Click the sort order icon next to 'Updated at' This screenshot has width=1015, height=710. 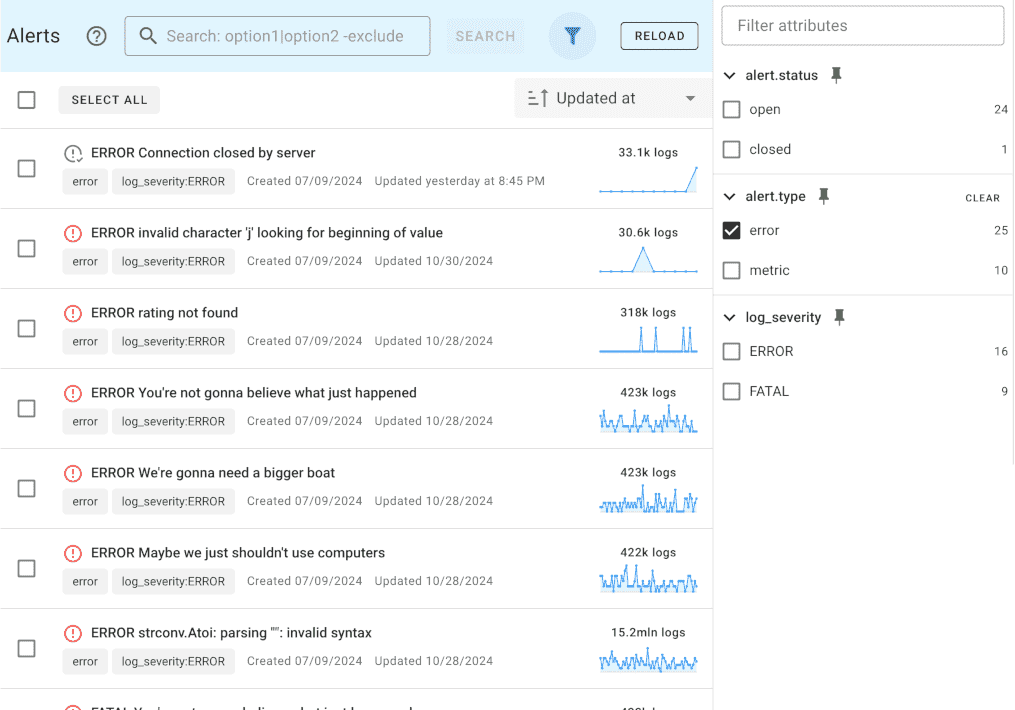point(537,97)
